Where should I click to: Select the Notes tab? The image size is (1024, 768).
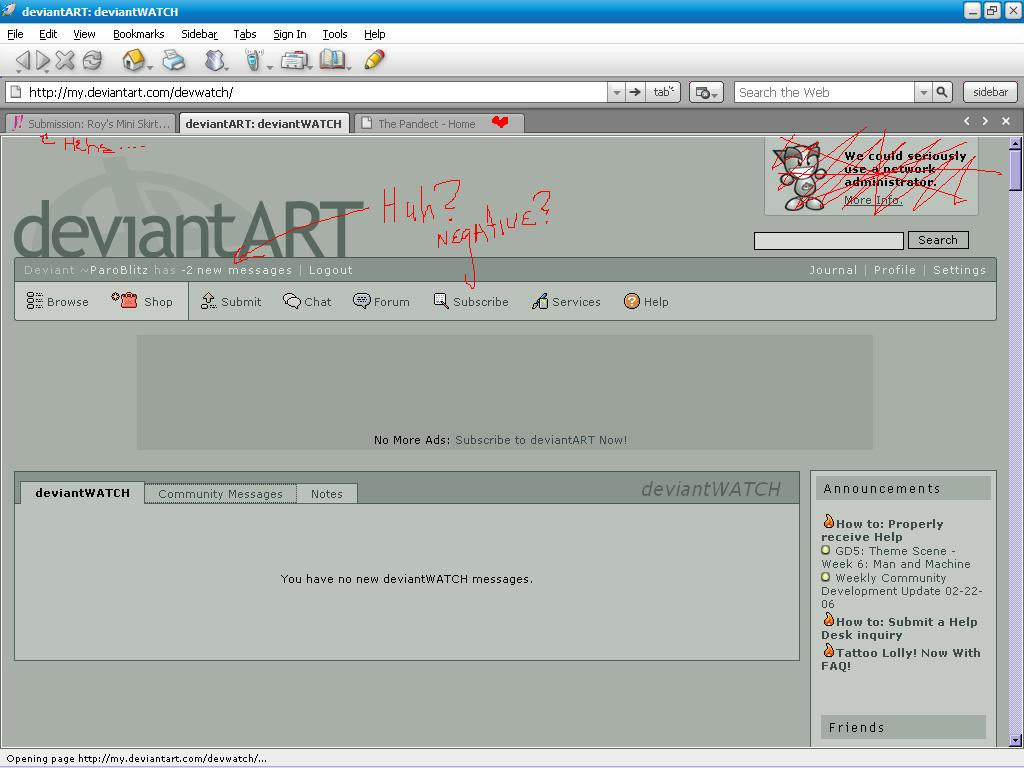point(327,494)
